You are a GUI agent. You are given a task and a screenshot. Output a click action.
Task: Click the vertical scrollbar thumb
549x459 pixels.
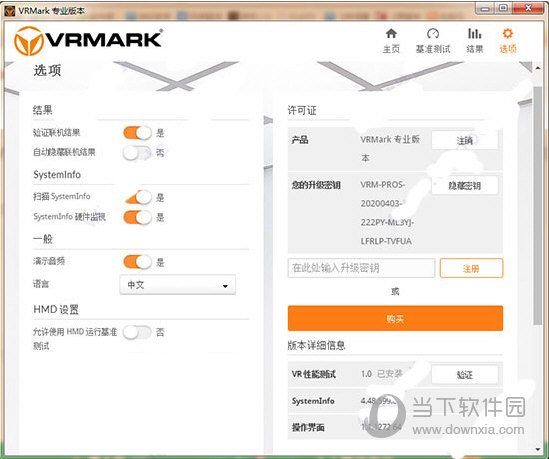pyautogui.click(x=537, y=206)
